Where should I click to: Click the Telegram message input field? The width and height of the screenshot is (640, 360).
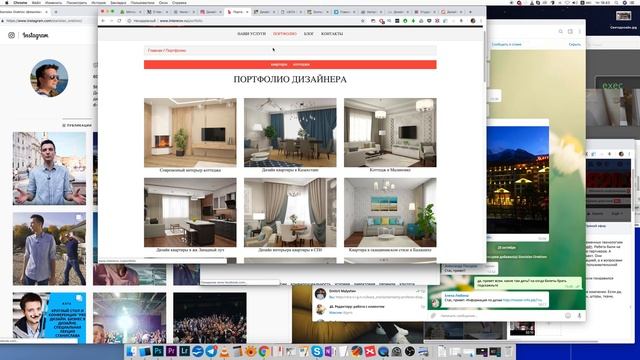pos(500,316)
